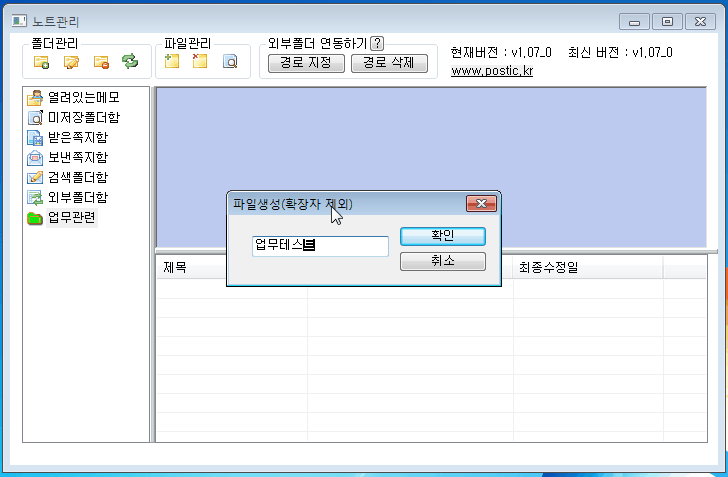Click the file name input field in dialog
Screen dimensions: 728x477
(x=320, y=246)
